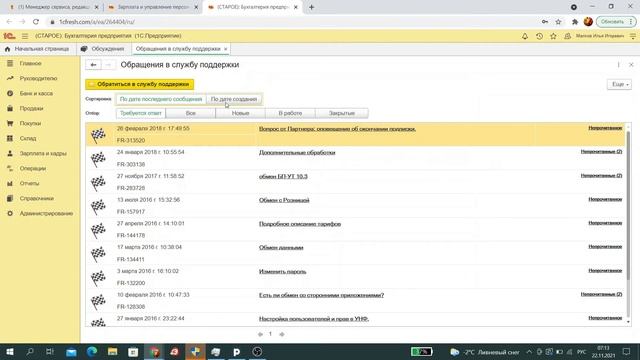This screenshot has height=360, width=640.
Task: Open favorites star icon in 1C header
Action: click(x=553, y=36)
